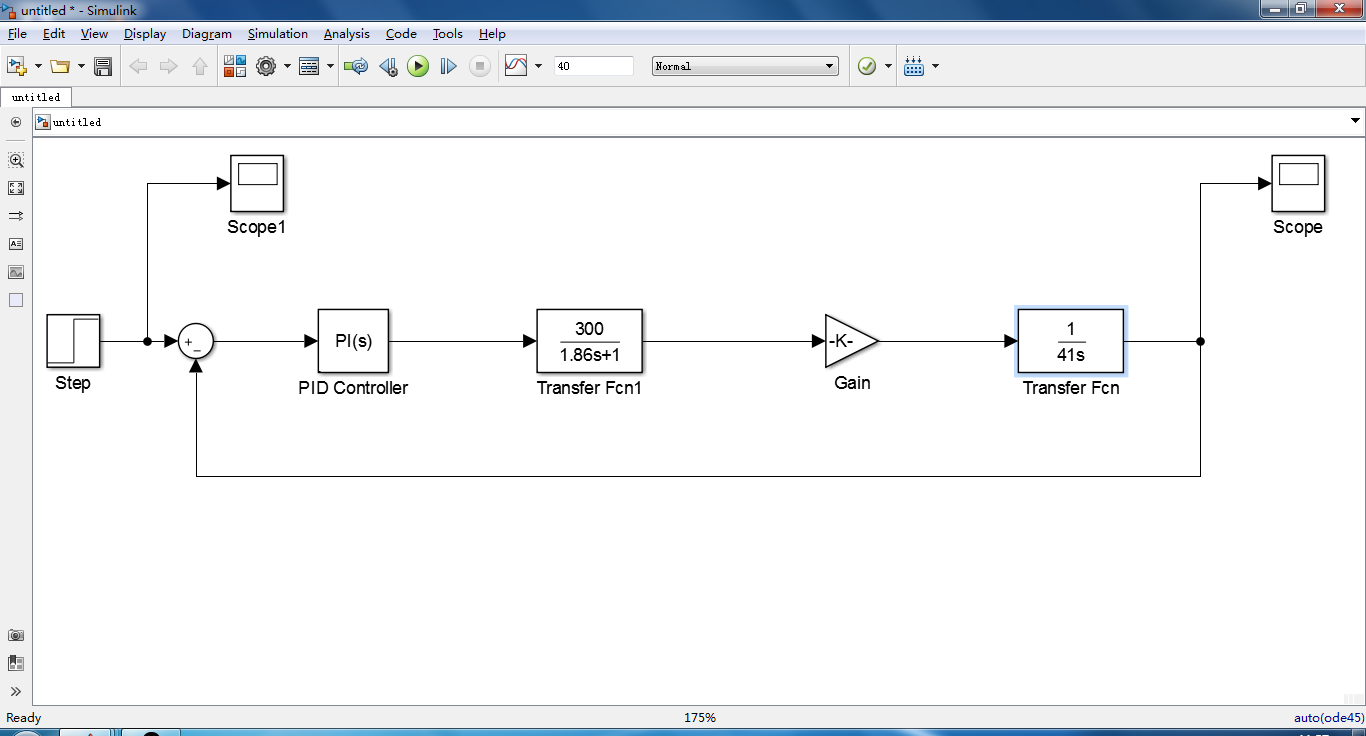Viewport: 1366px width, 736px height.
Task: Click the Gain block triangle
Action: (848, 341)
